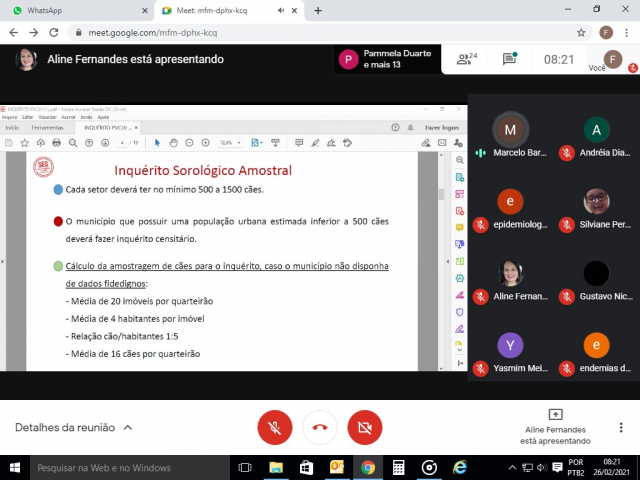640x480 pixels.
Task: Select Silviane's video tile
Action: tap(596, 211)
